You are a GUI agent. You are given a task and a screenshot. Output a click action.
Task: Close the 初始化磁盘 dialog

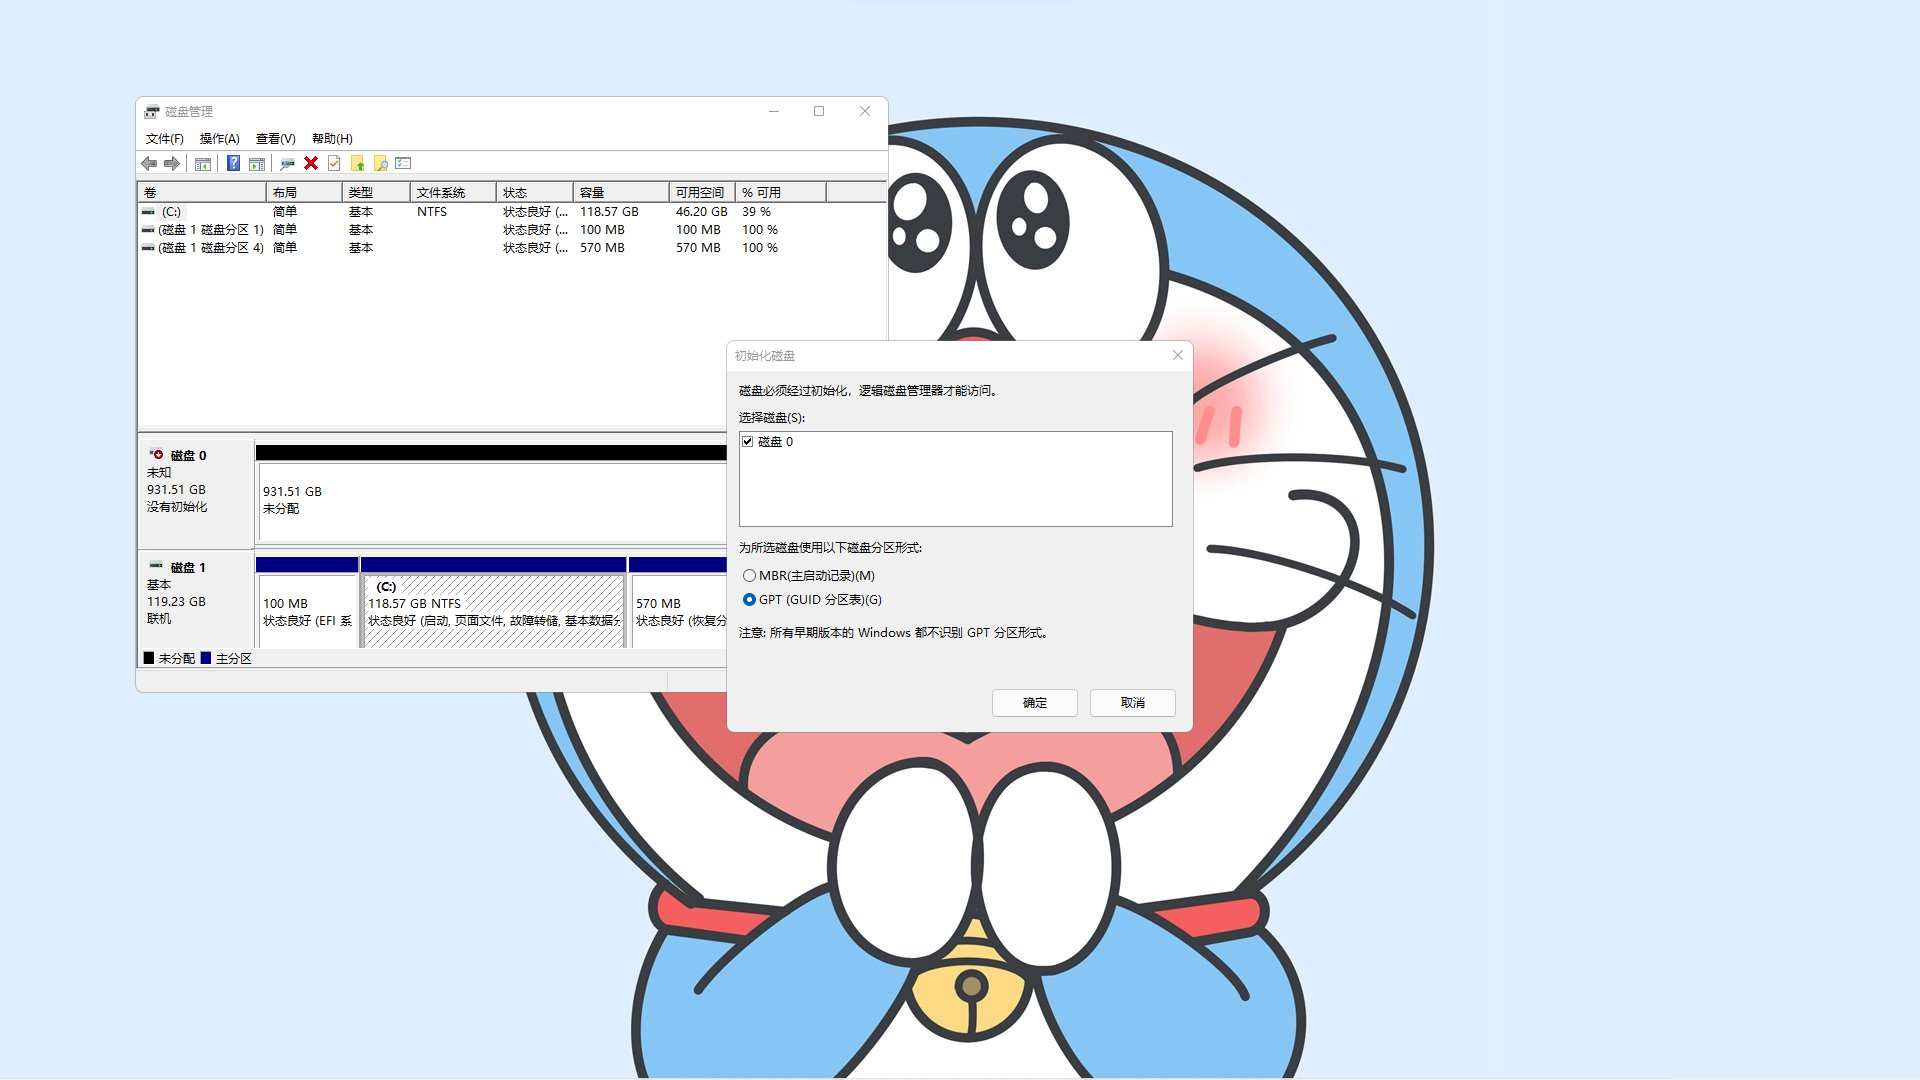1177,355
